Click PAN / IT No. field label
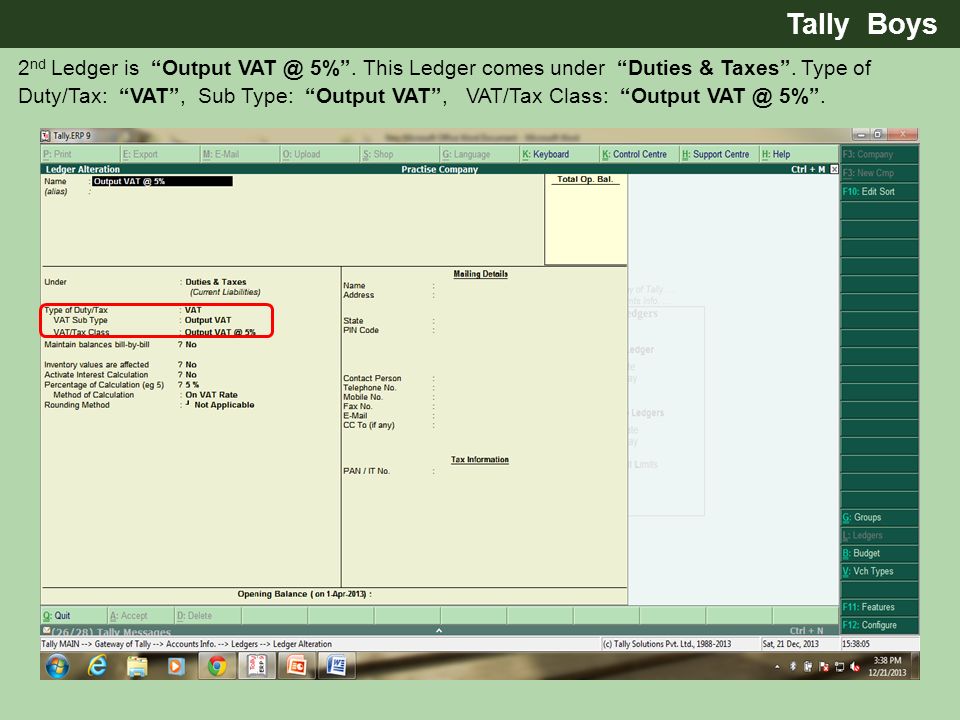960x720 pixels. click(x=366, y=471)
